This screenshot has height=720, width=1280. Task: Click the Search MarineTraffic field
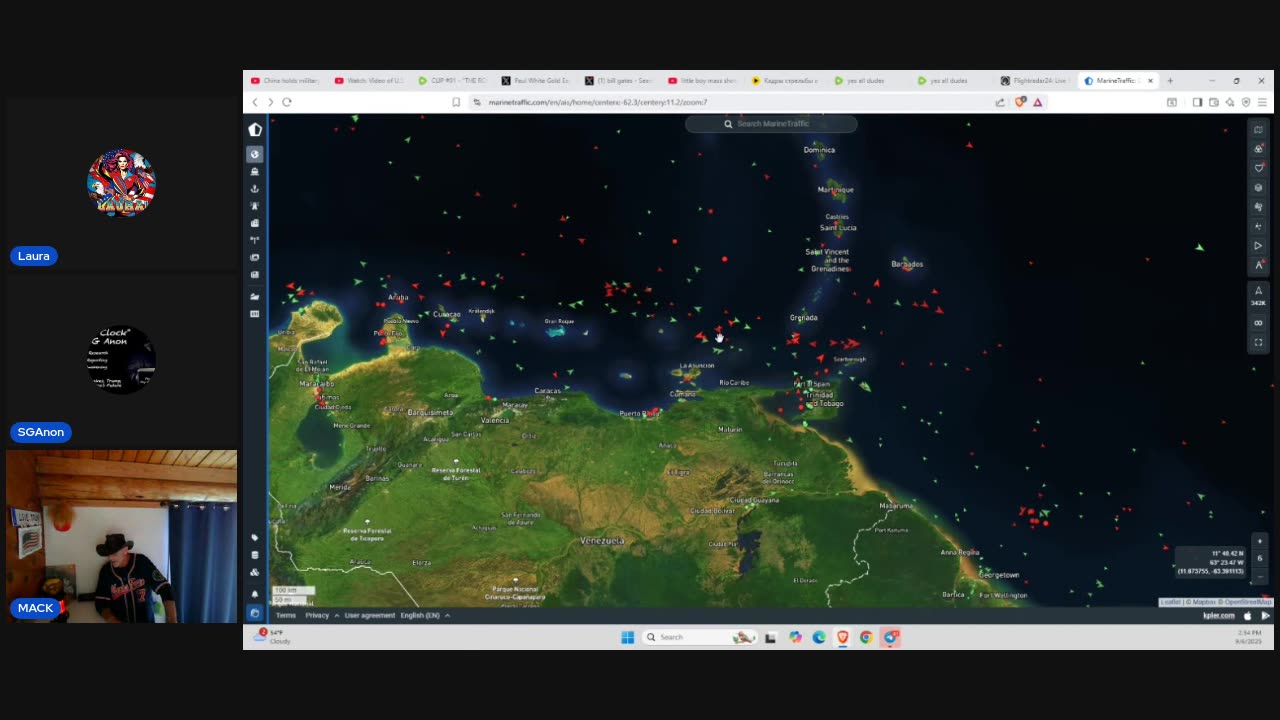point(771,124)
